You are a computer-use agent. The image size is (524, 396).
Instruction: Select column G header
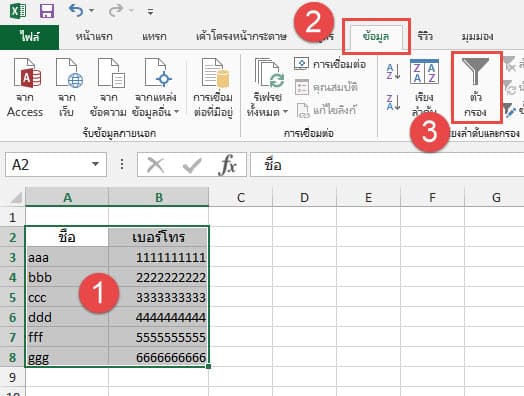[x=495, y=197]
